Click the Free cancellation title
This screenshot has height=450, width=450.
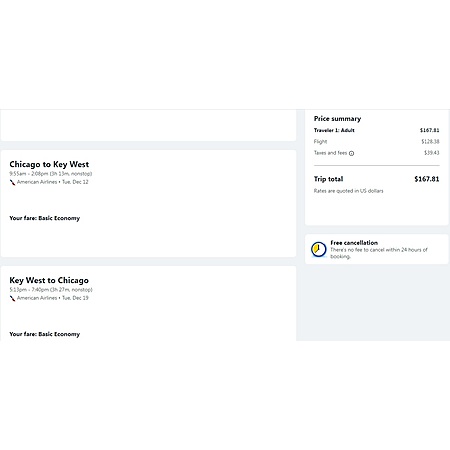coord(354,243)
